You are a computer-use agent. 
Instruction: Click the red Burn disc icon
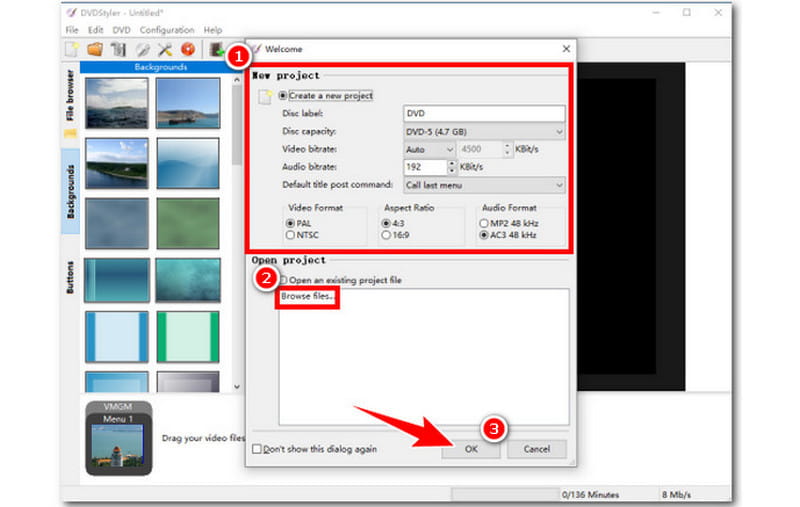click(x=188, y=49)
